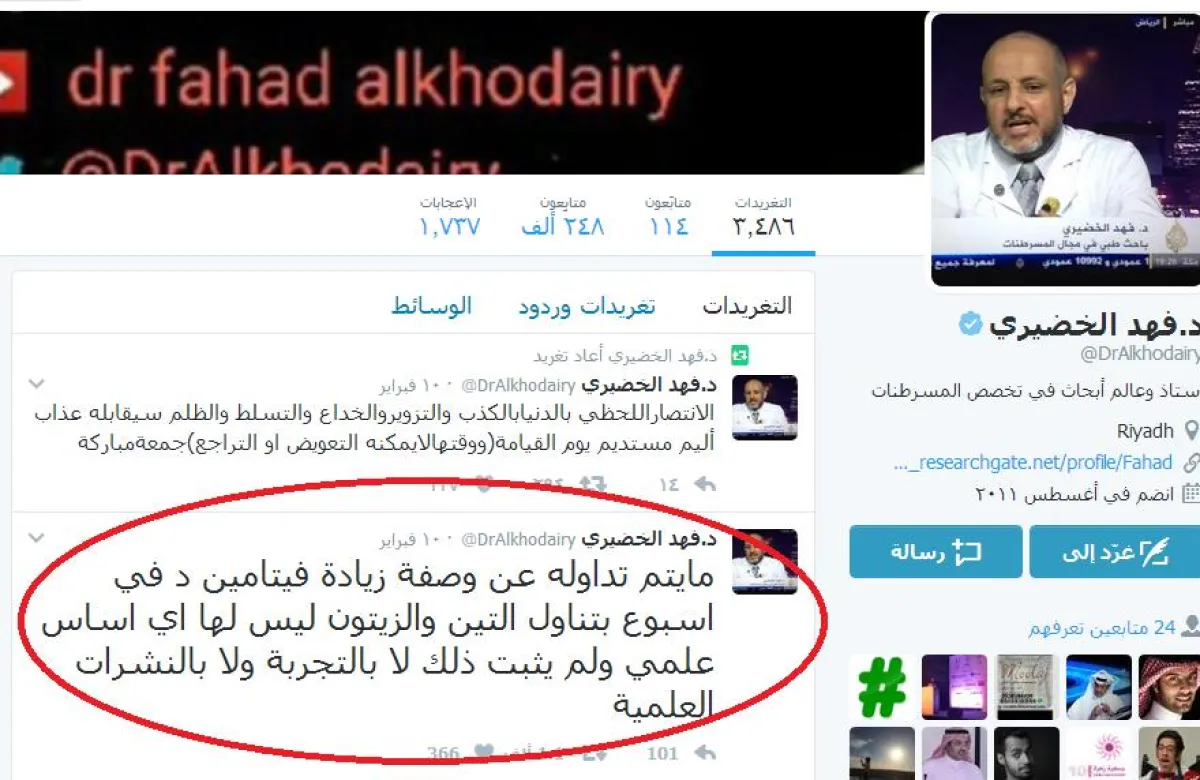Click the retweet icon on the first tweet

click(x=592, y=484)
